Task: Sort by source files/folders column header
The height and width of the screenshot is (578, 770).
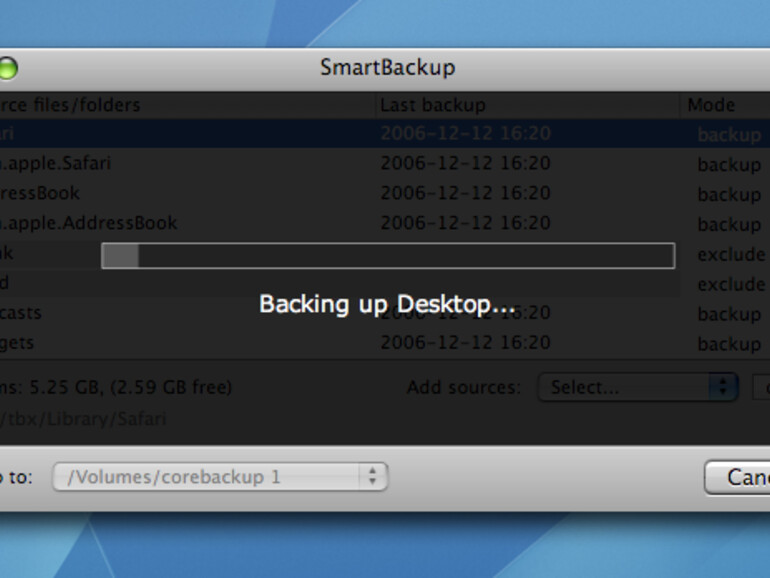Action: pyautogui.click(x=188, y=105)
